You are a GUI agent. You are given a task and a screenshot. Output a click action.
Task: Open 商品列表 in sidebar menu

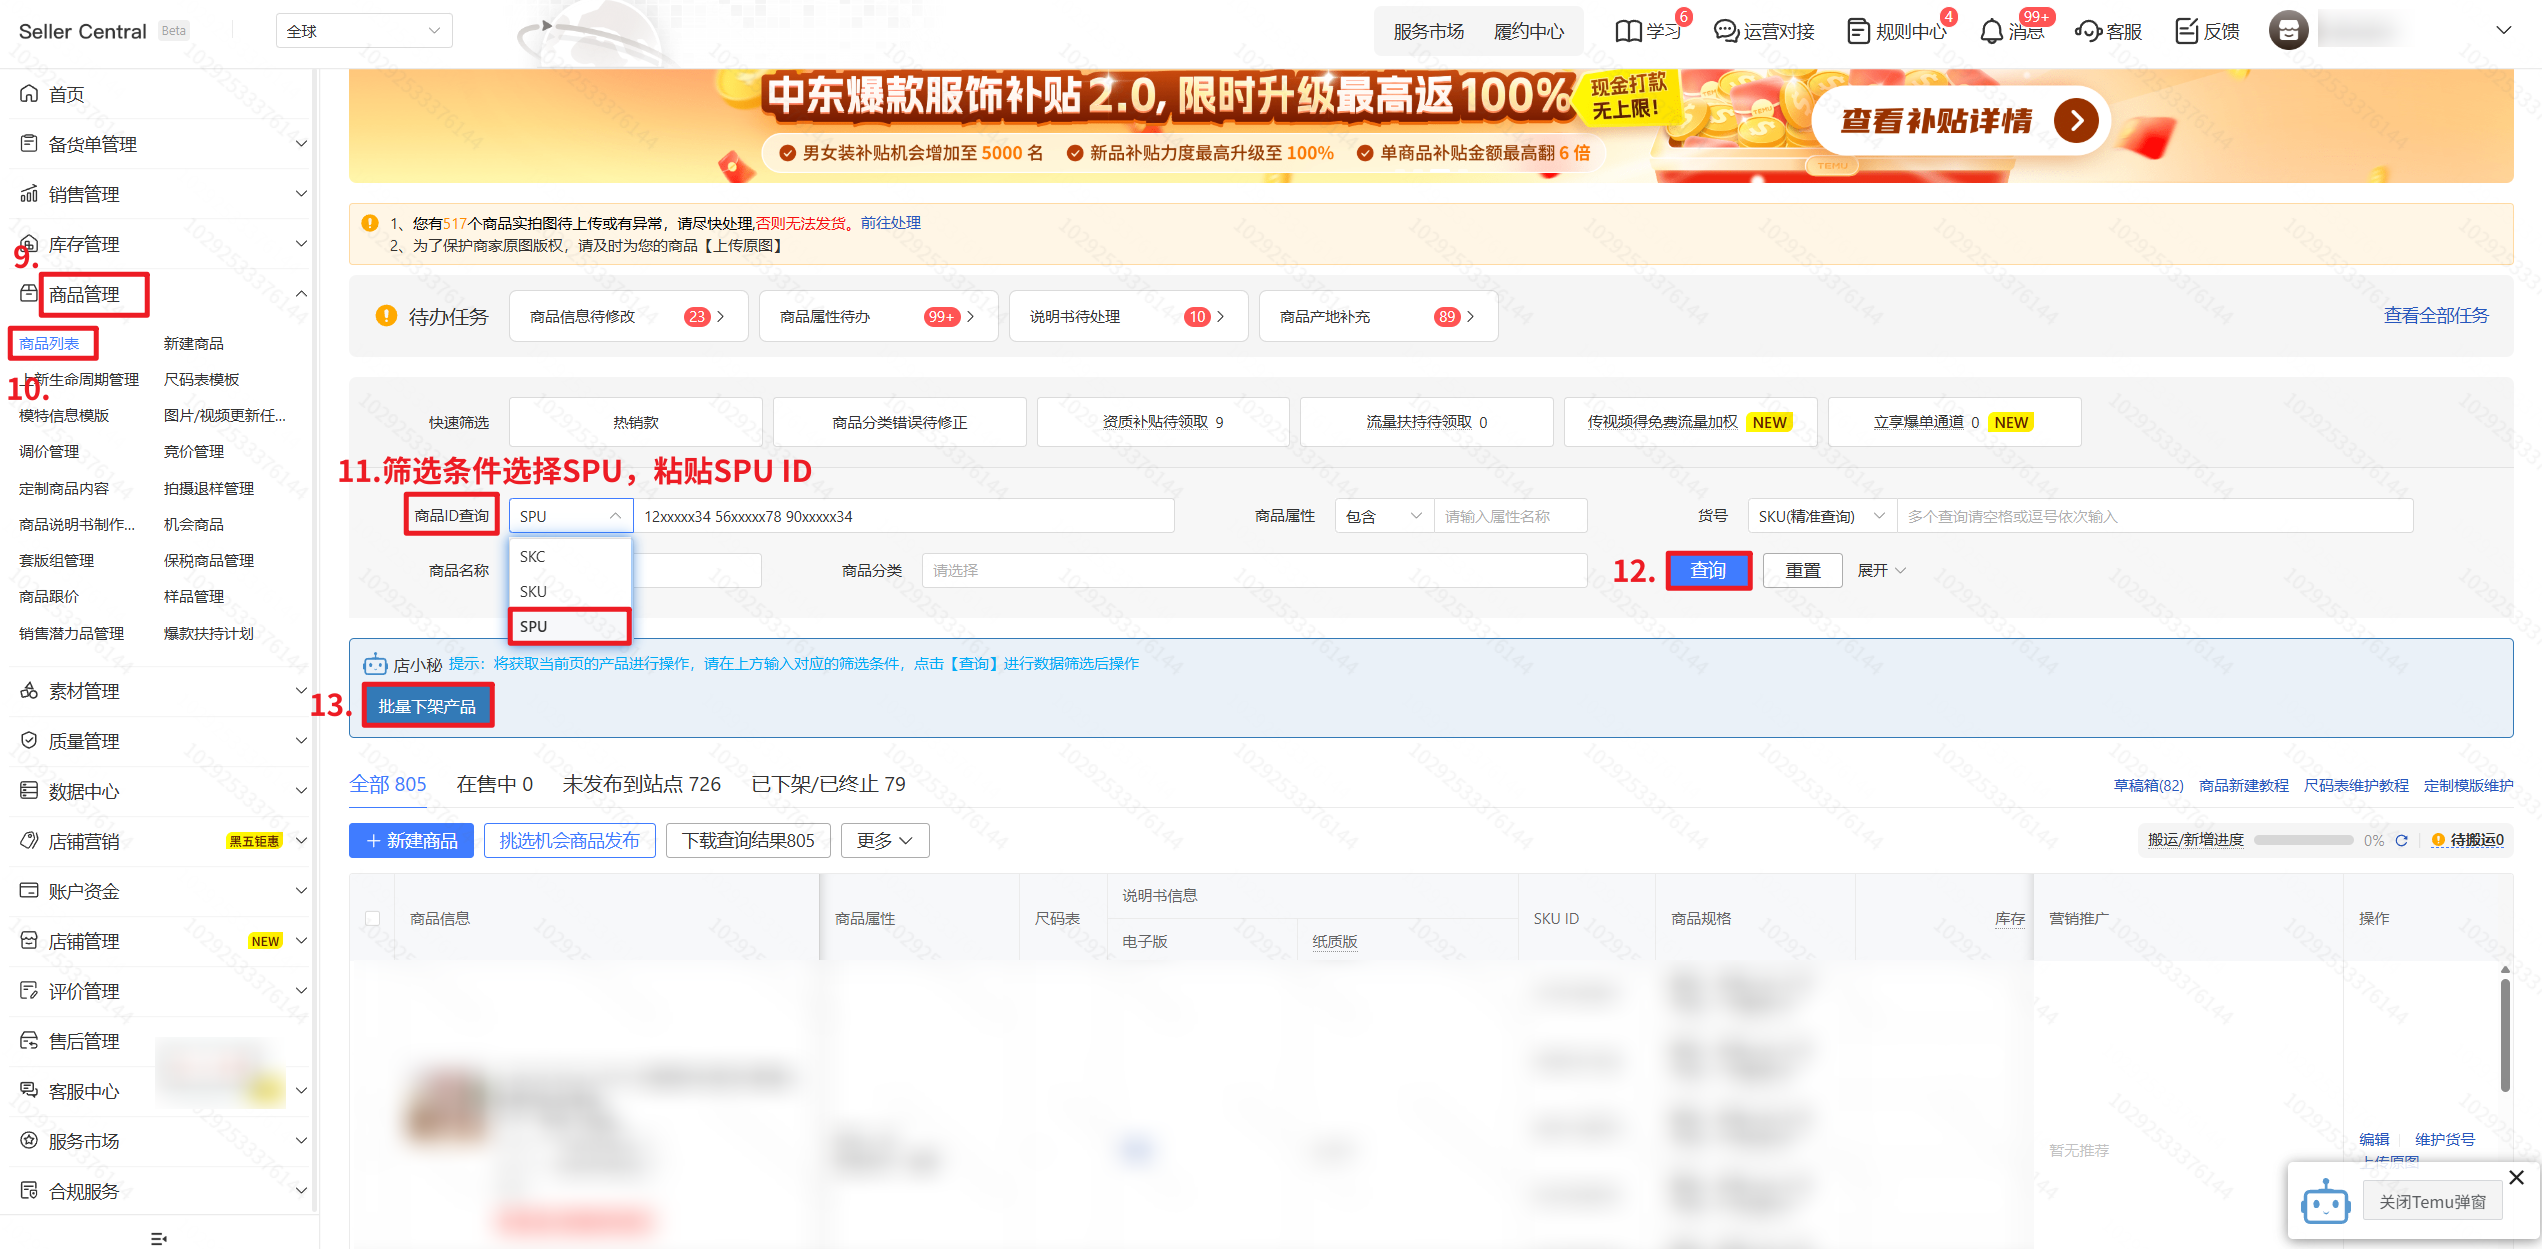click(50, 343)
